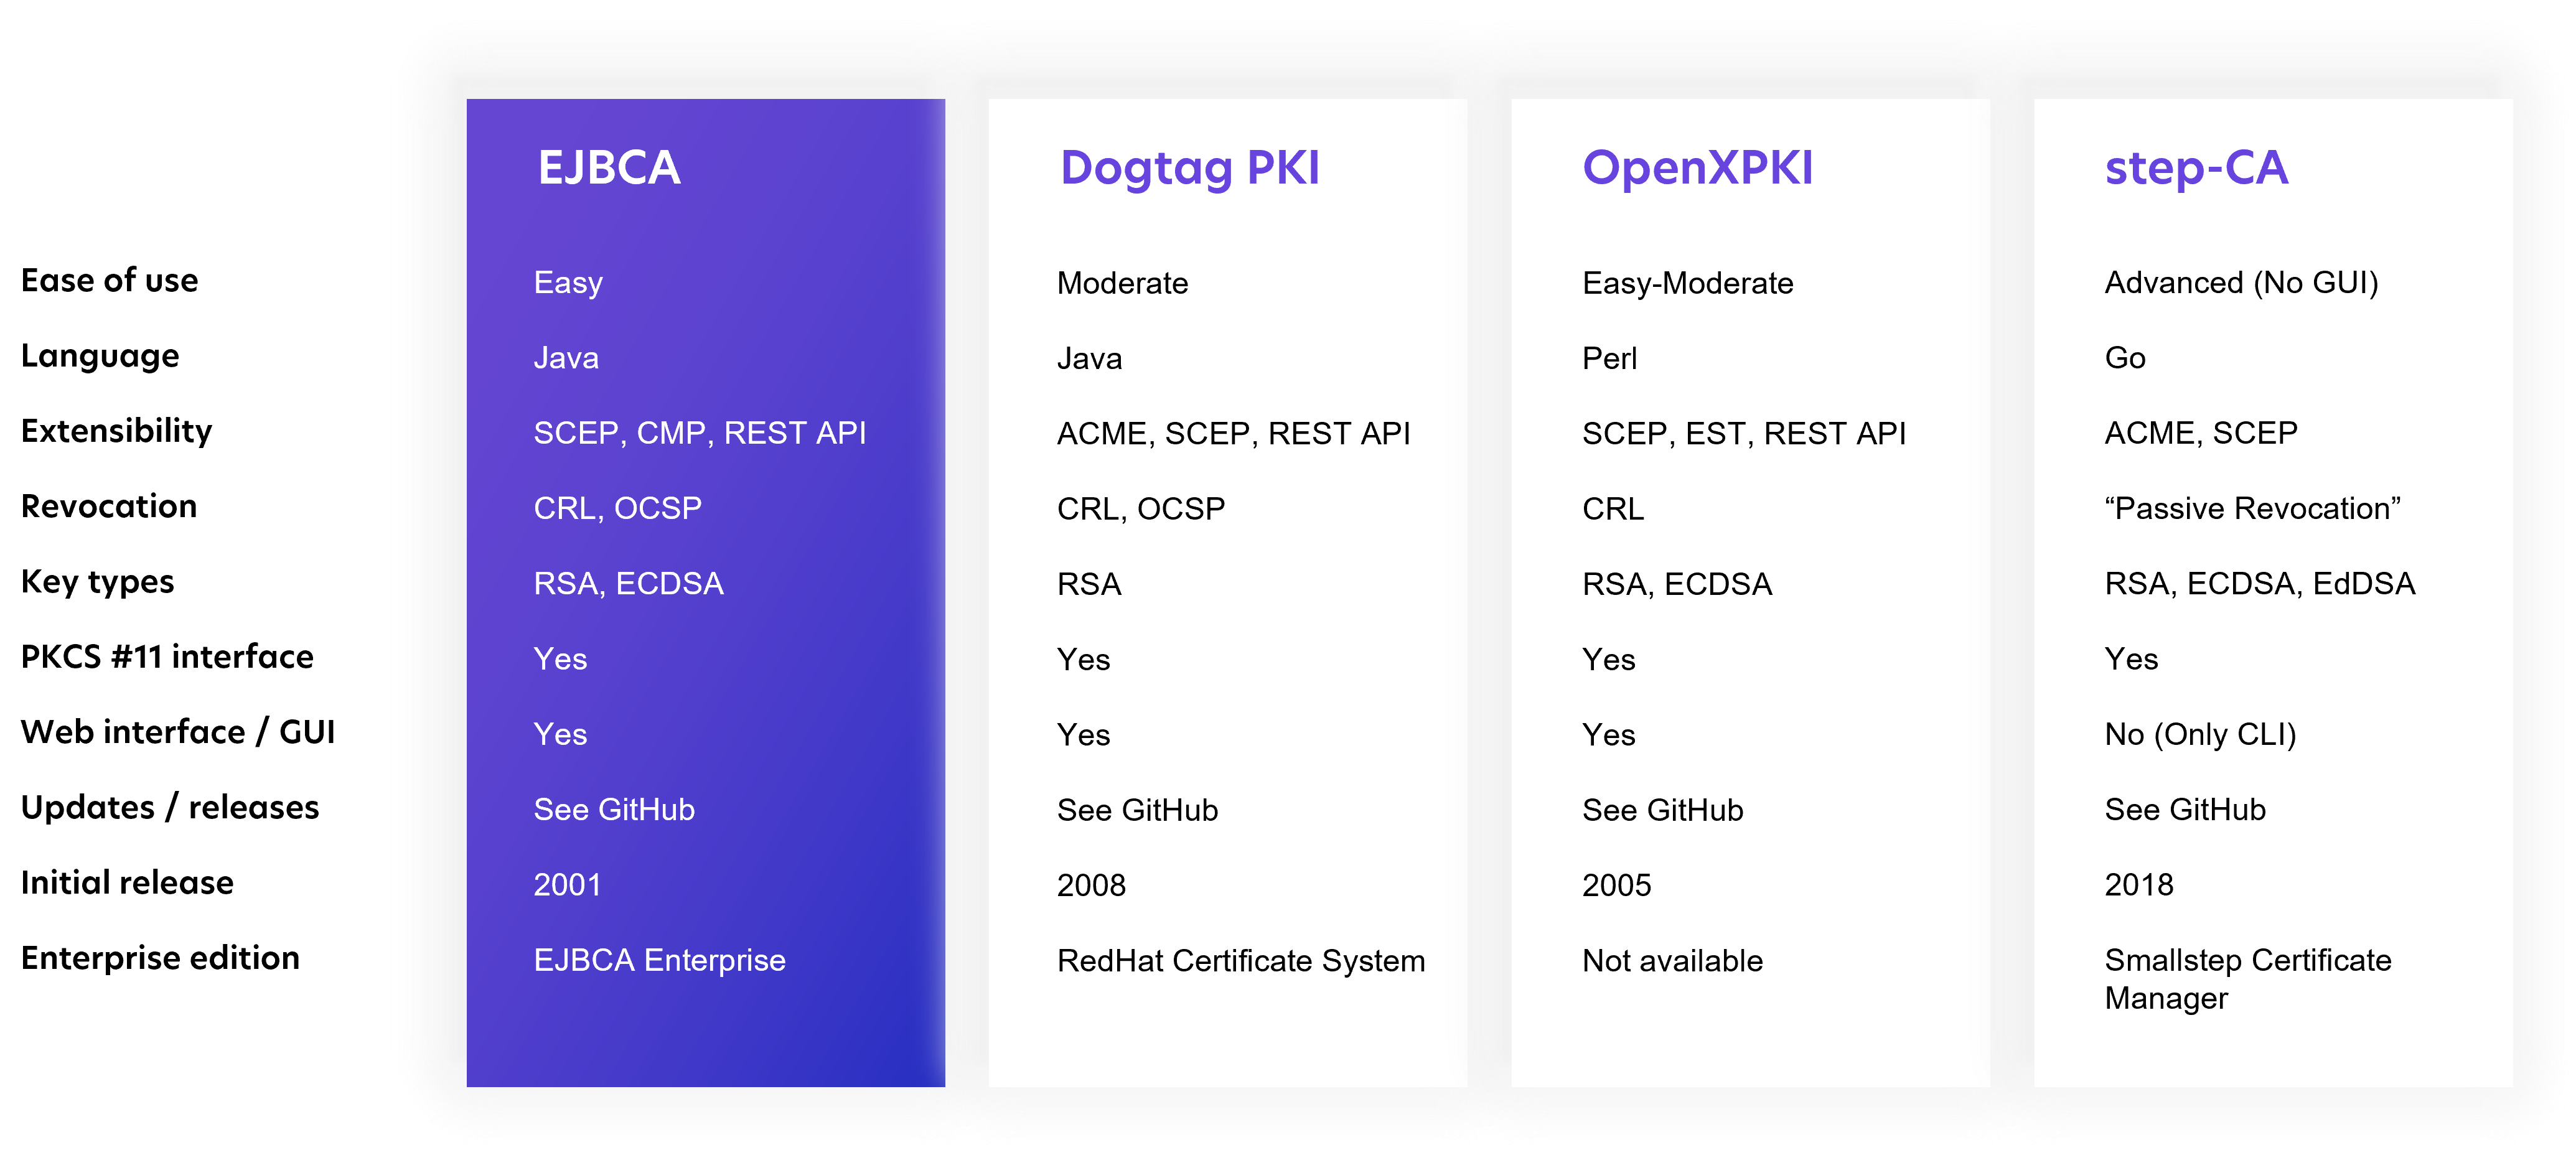Click the 2018 initial release year
Screen dimensions: 2576x1150
2139,885
